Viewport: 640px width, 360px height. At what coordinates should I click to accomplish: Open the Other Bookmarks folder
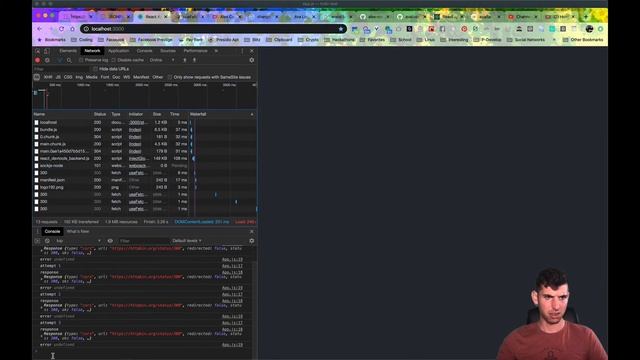[x=583, y=40]
